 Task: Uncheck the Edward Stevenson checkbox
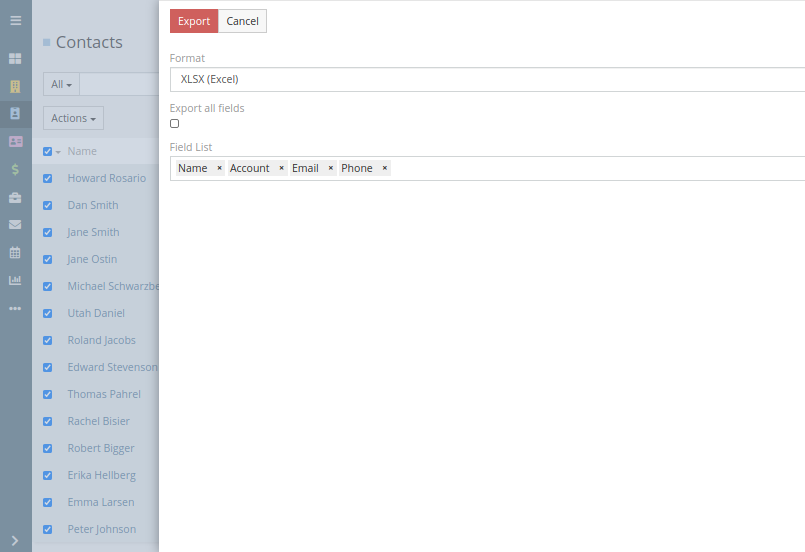pos(47,368)
